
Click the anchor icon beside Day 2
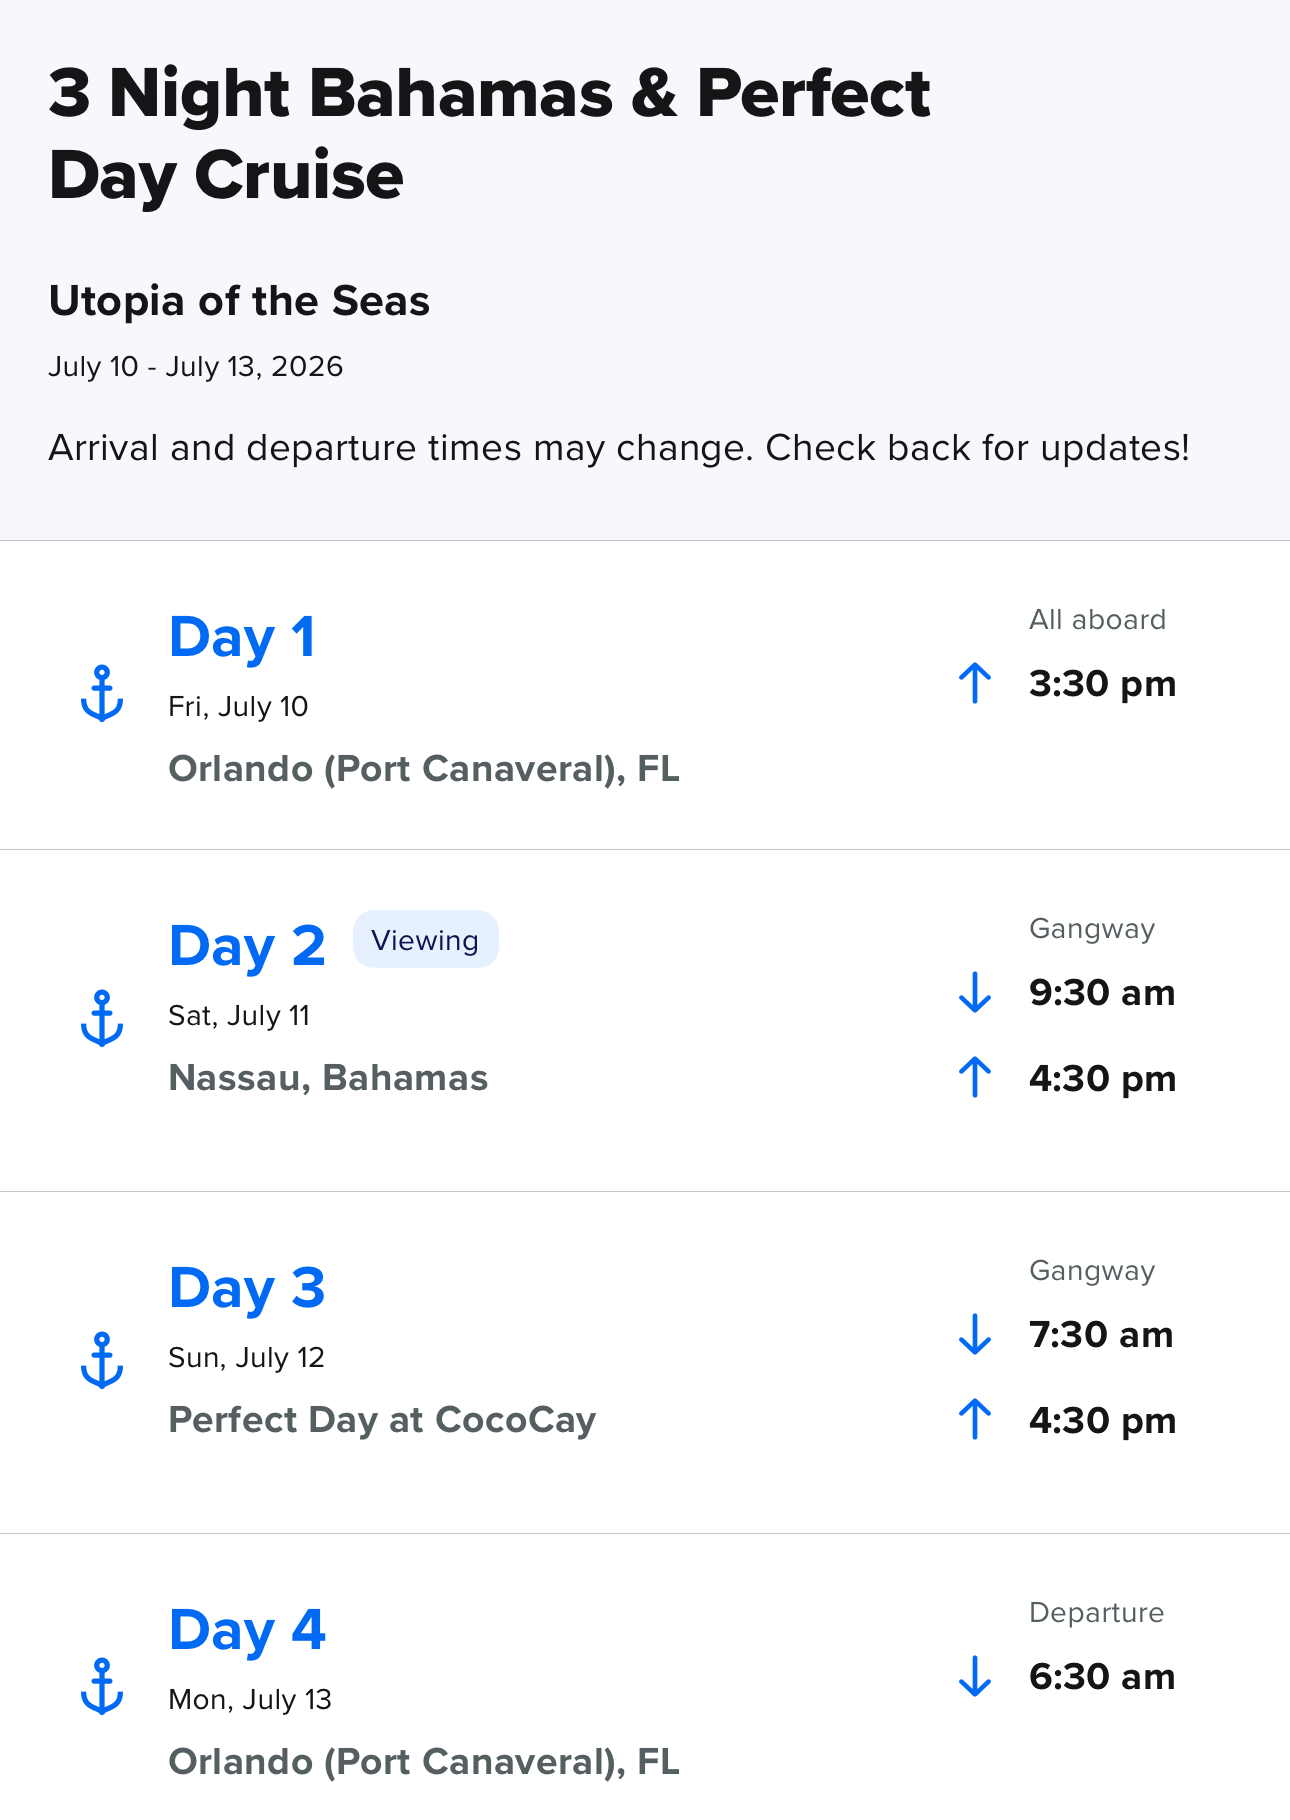pyautogui.click(x=102, y=1018)
